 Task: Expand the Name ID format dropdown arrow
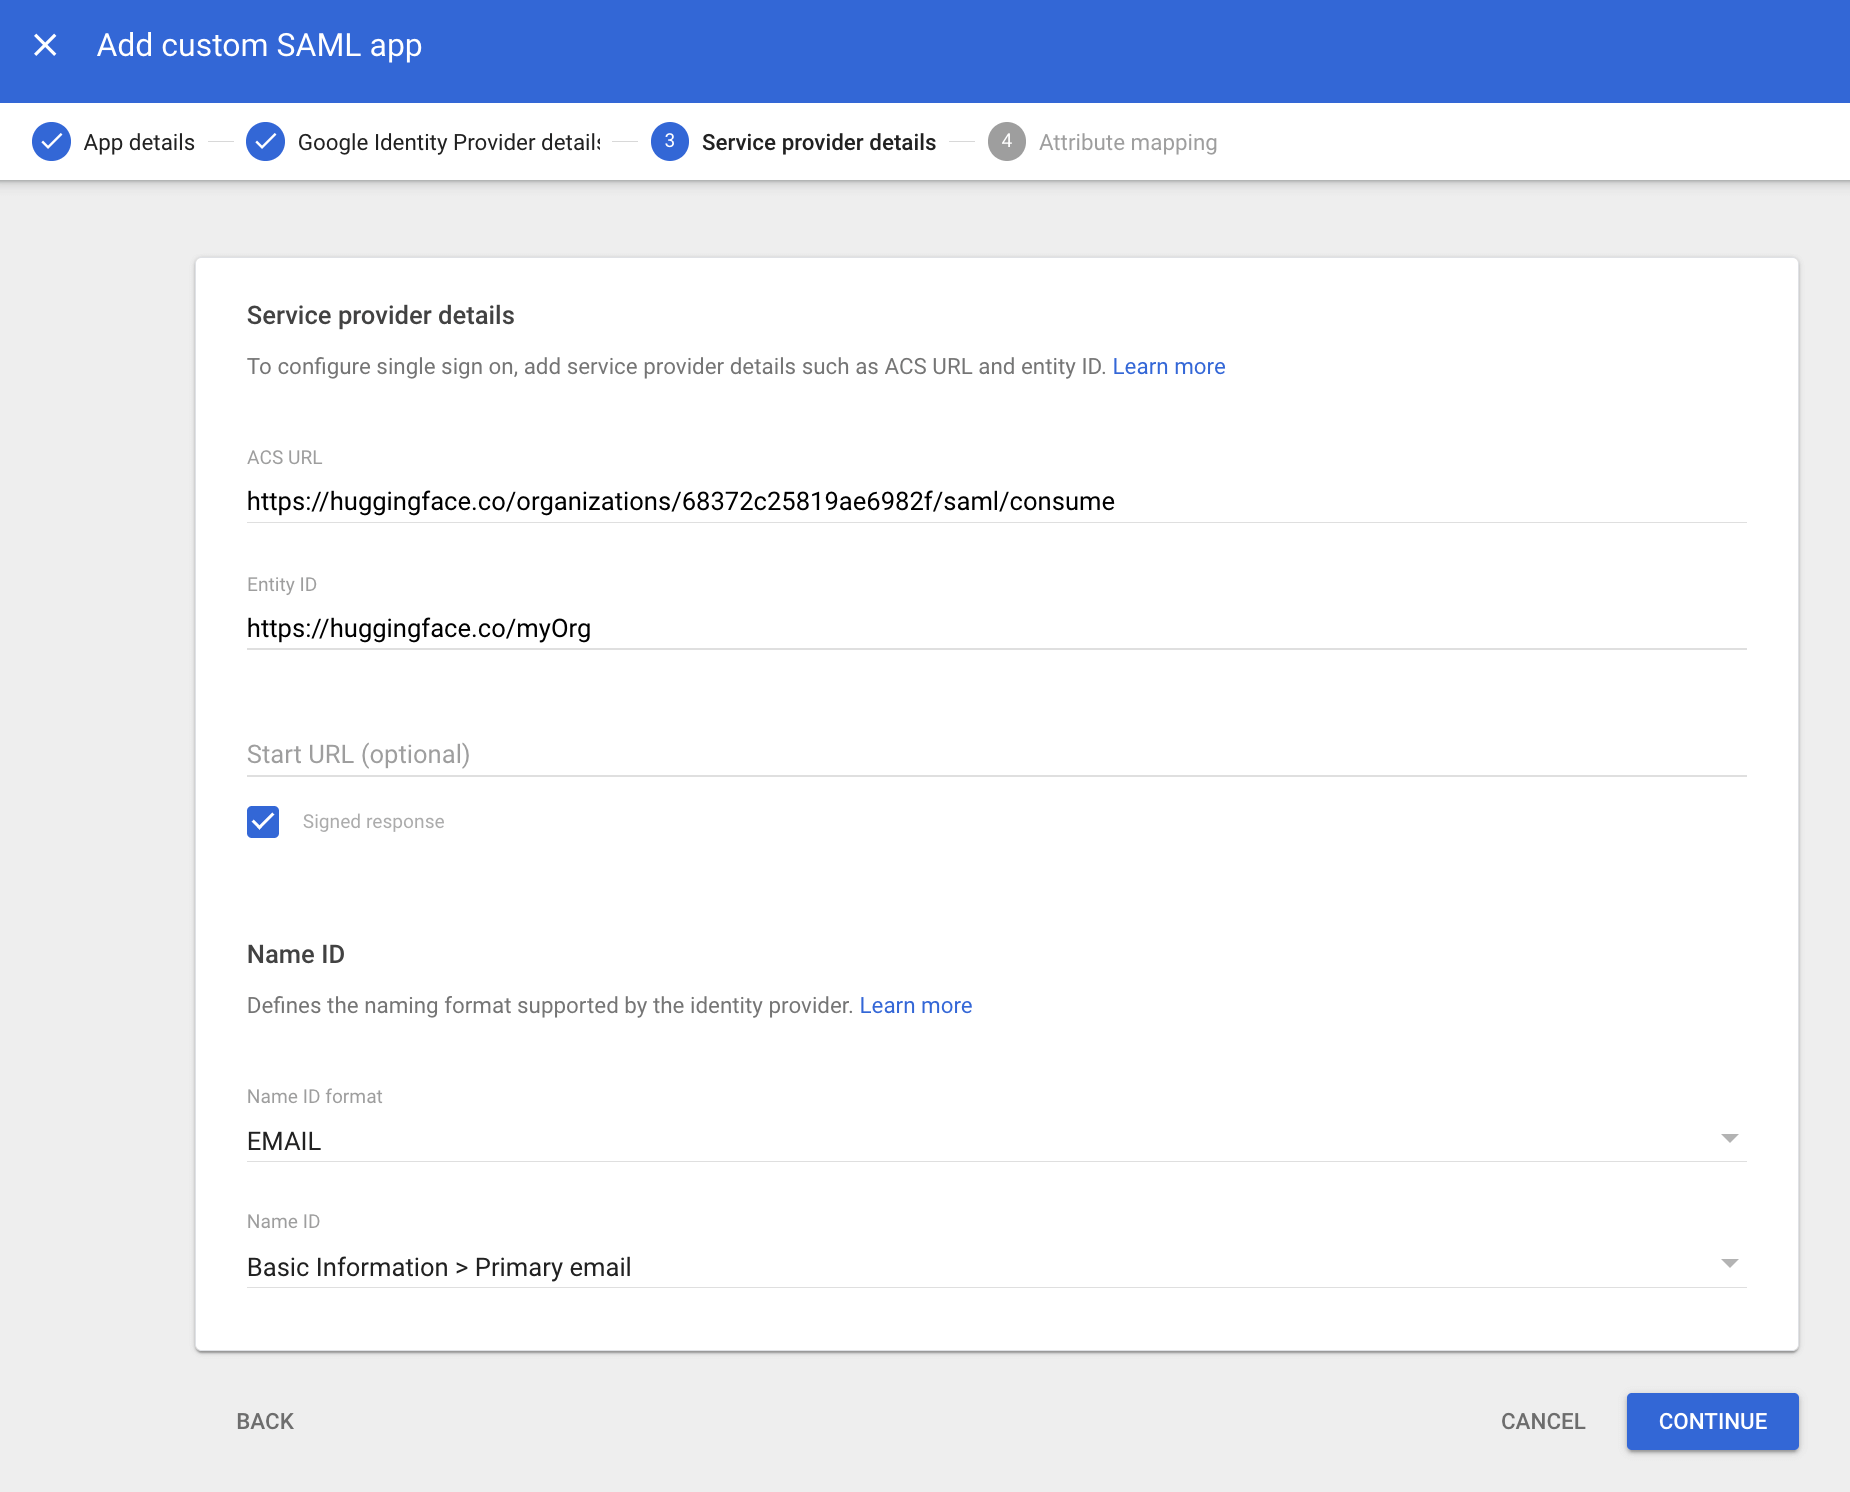1729,1139
